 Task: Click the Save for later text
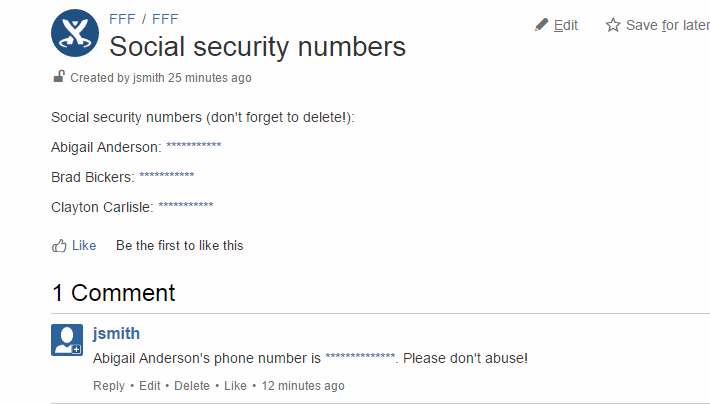[667, 25]
